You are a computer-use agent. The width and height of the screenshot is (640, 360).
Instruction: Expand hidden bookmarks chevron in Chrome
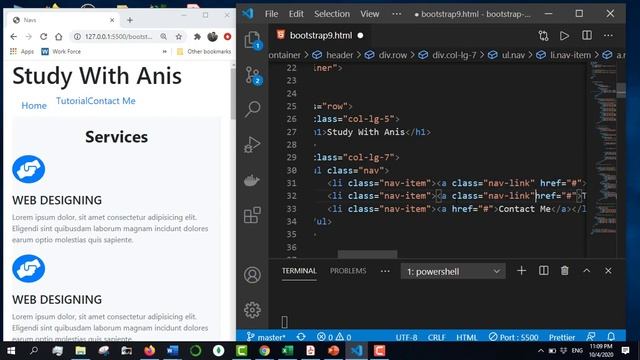tap(164, 51)
